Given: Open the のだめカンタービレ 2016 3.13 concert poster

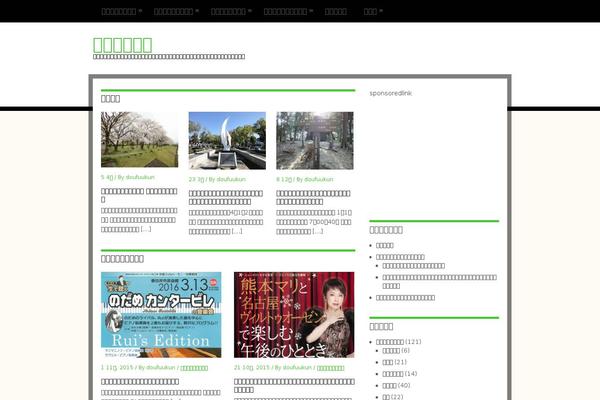Looking at the screenshot, I should click(161, 315).
